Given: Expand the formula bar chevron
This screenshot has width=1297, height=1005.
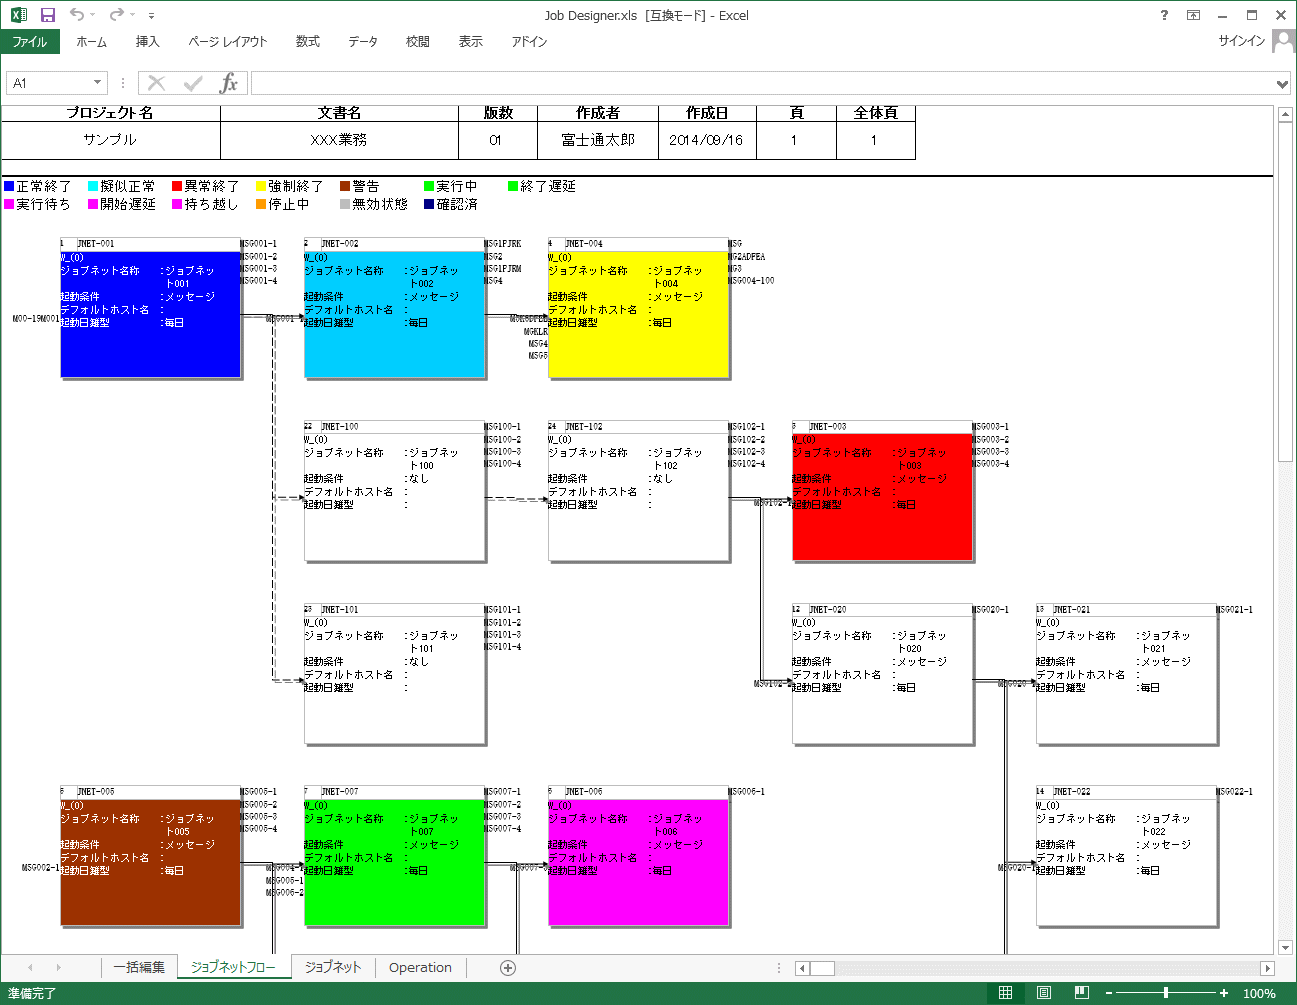Looking at the screenshot, I should click(1282, 84).
